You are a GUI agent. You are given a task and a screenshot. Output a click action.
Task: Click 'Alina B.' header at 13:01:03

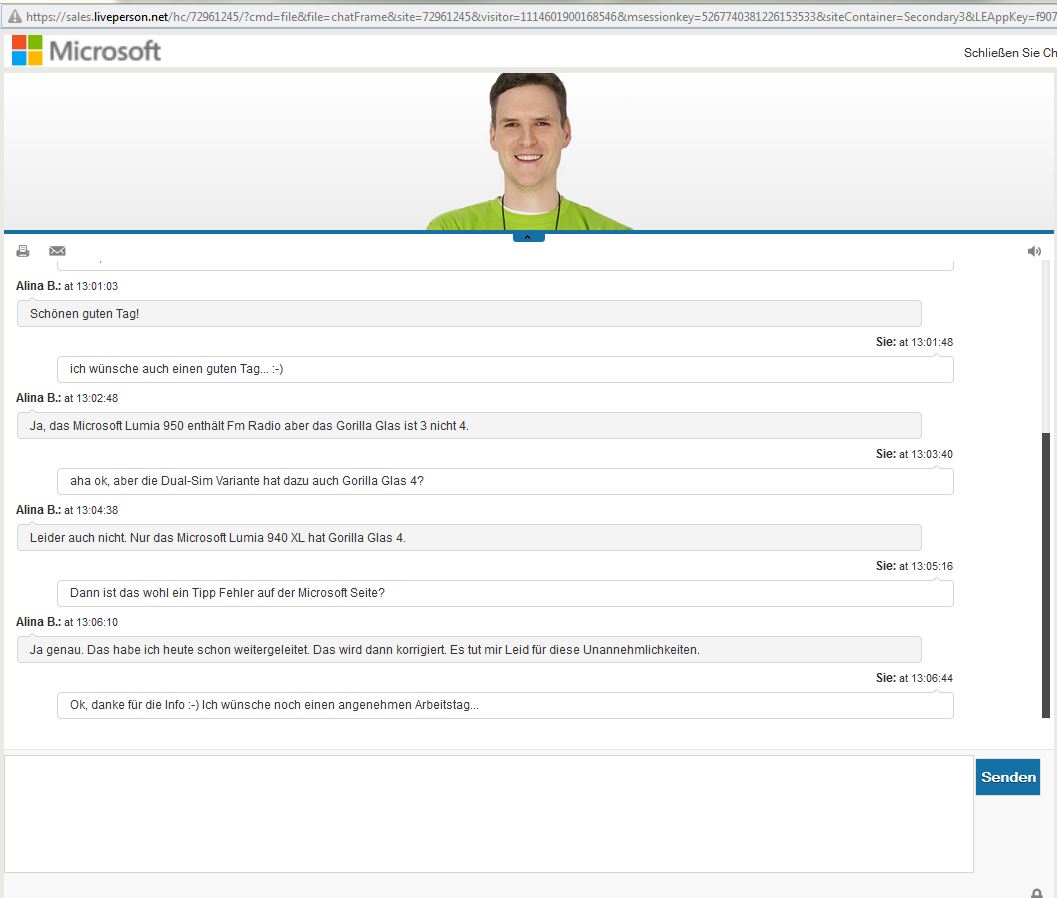click(67, 286)
